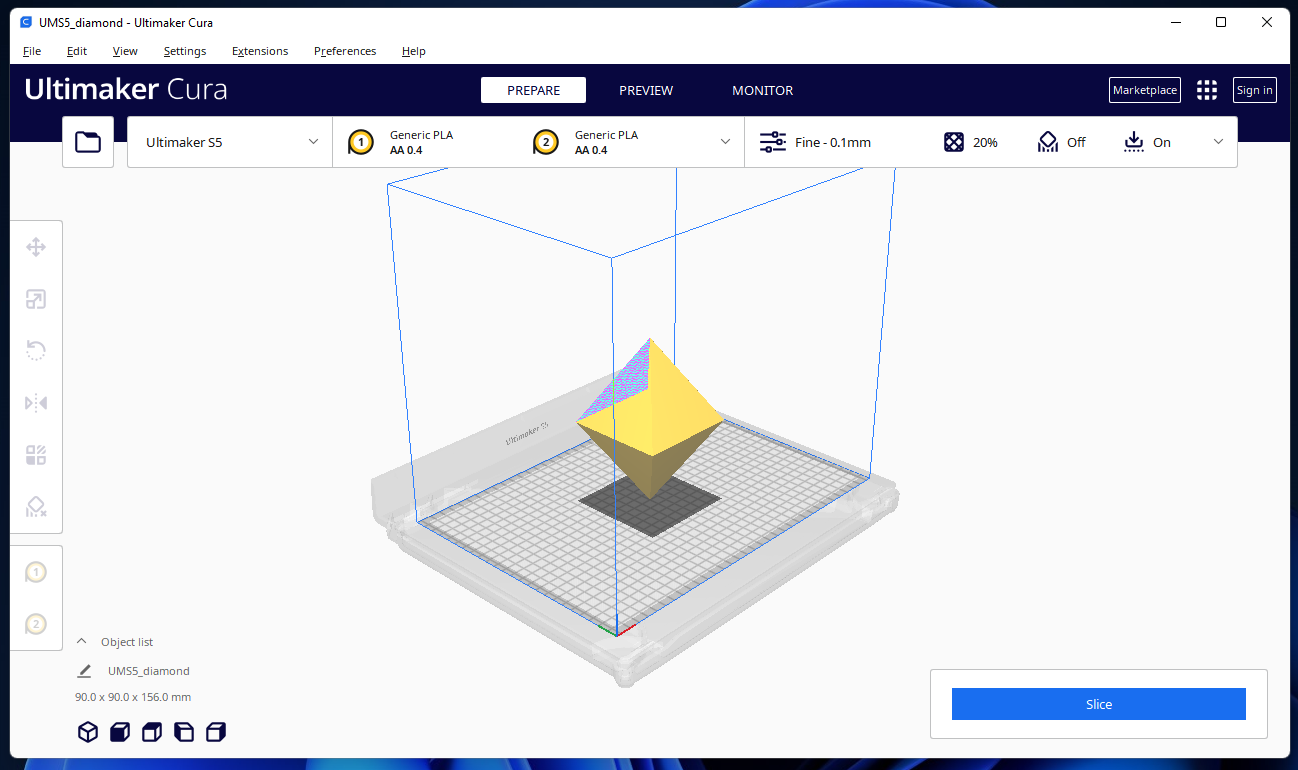Expand the material configuration dropdown chevron
The width and height of the screenshot is (1298, 770).
coord(726,142)
